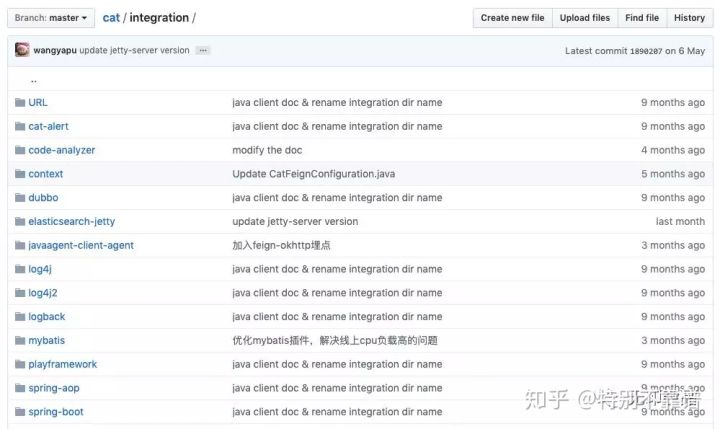The height and width of the screenshot is (429, 720).
Task: Click the Upload files button
Action: [585, 18]
